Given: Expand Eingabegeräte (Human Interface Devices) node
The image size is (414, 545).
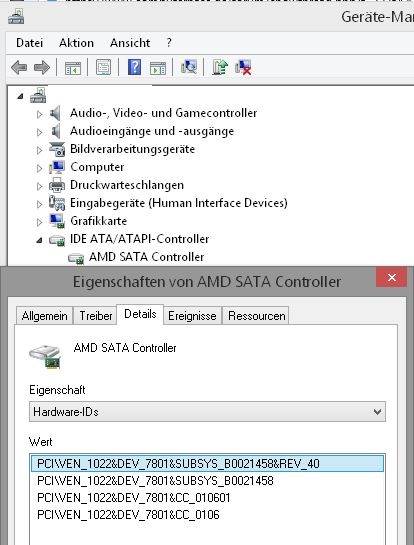Looking at the screenshot, I should (40, 204).
